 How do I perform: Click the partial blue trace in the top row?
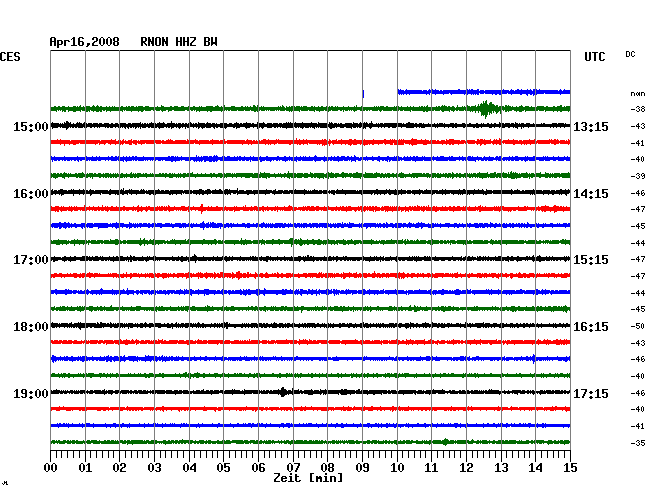coord(484,92)
